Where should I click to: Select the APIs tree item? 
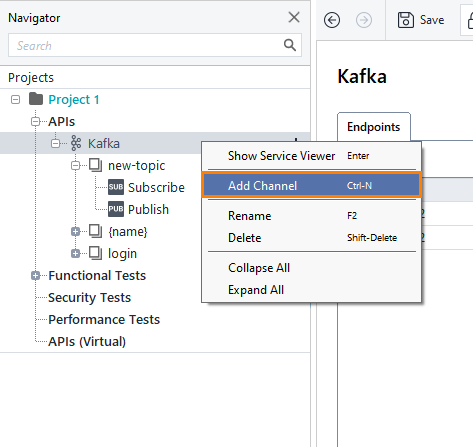point(62,122)
